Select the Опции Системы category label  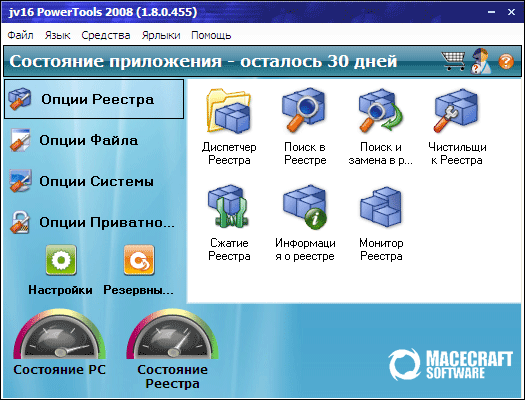96,181
